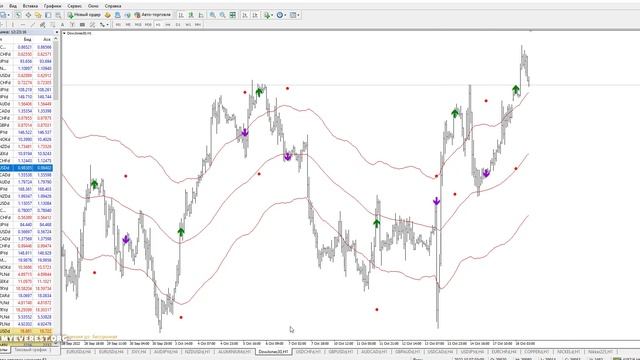
Task: Open the Вид menu
Action: [13, 6]
